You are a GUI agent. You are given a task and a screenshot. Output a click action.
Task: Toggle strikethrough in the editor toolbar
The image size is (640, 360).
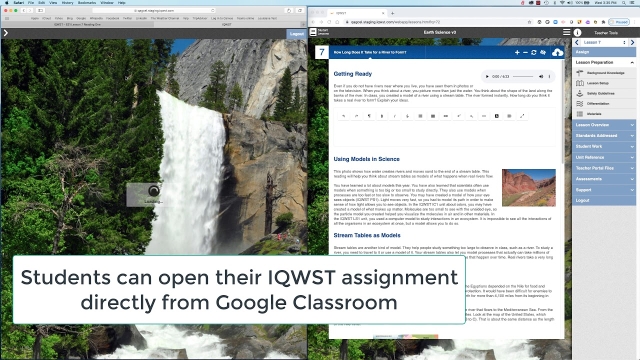407,116
